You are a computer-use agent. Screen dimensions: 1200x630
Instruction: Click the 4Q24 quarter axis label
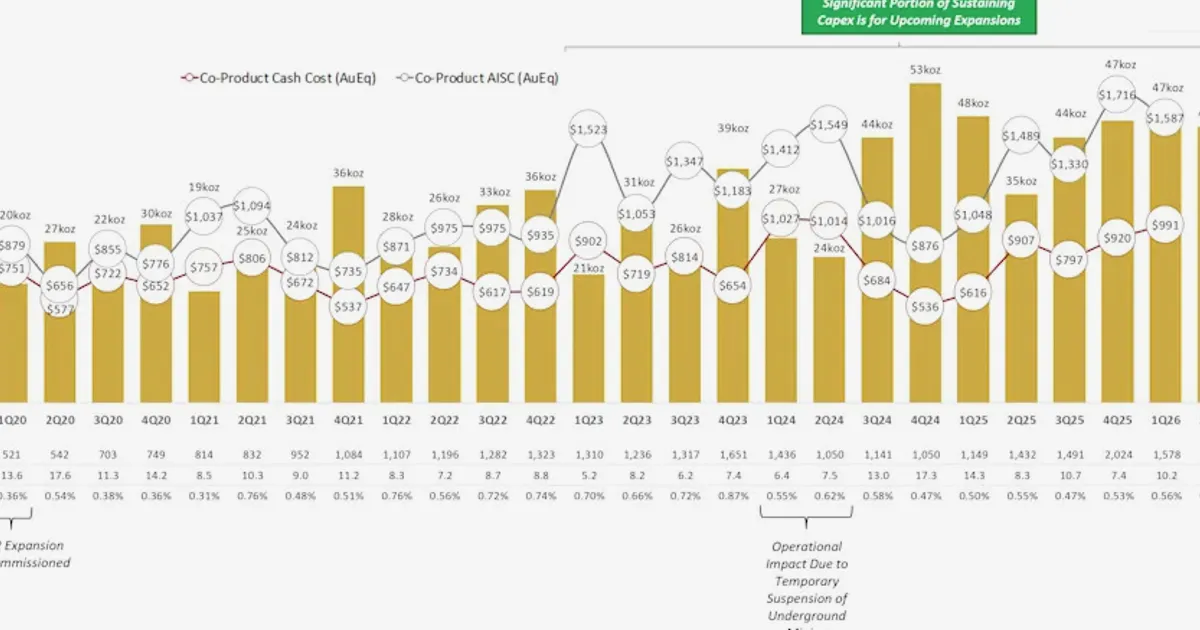925,421
